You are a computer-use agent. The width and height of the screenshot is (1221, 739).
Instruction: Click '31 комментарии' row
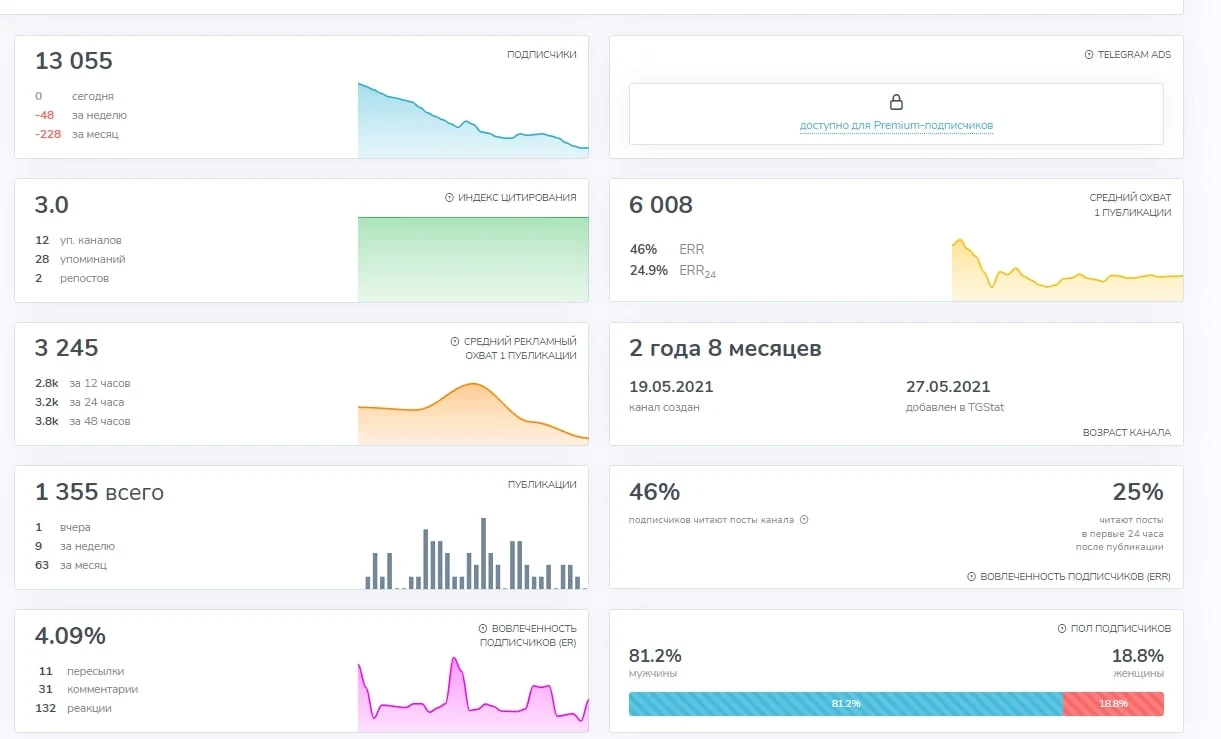click(x=88, y=689)
